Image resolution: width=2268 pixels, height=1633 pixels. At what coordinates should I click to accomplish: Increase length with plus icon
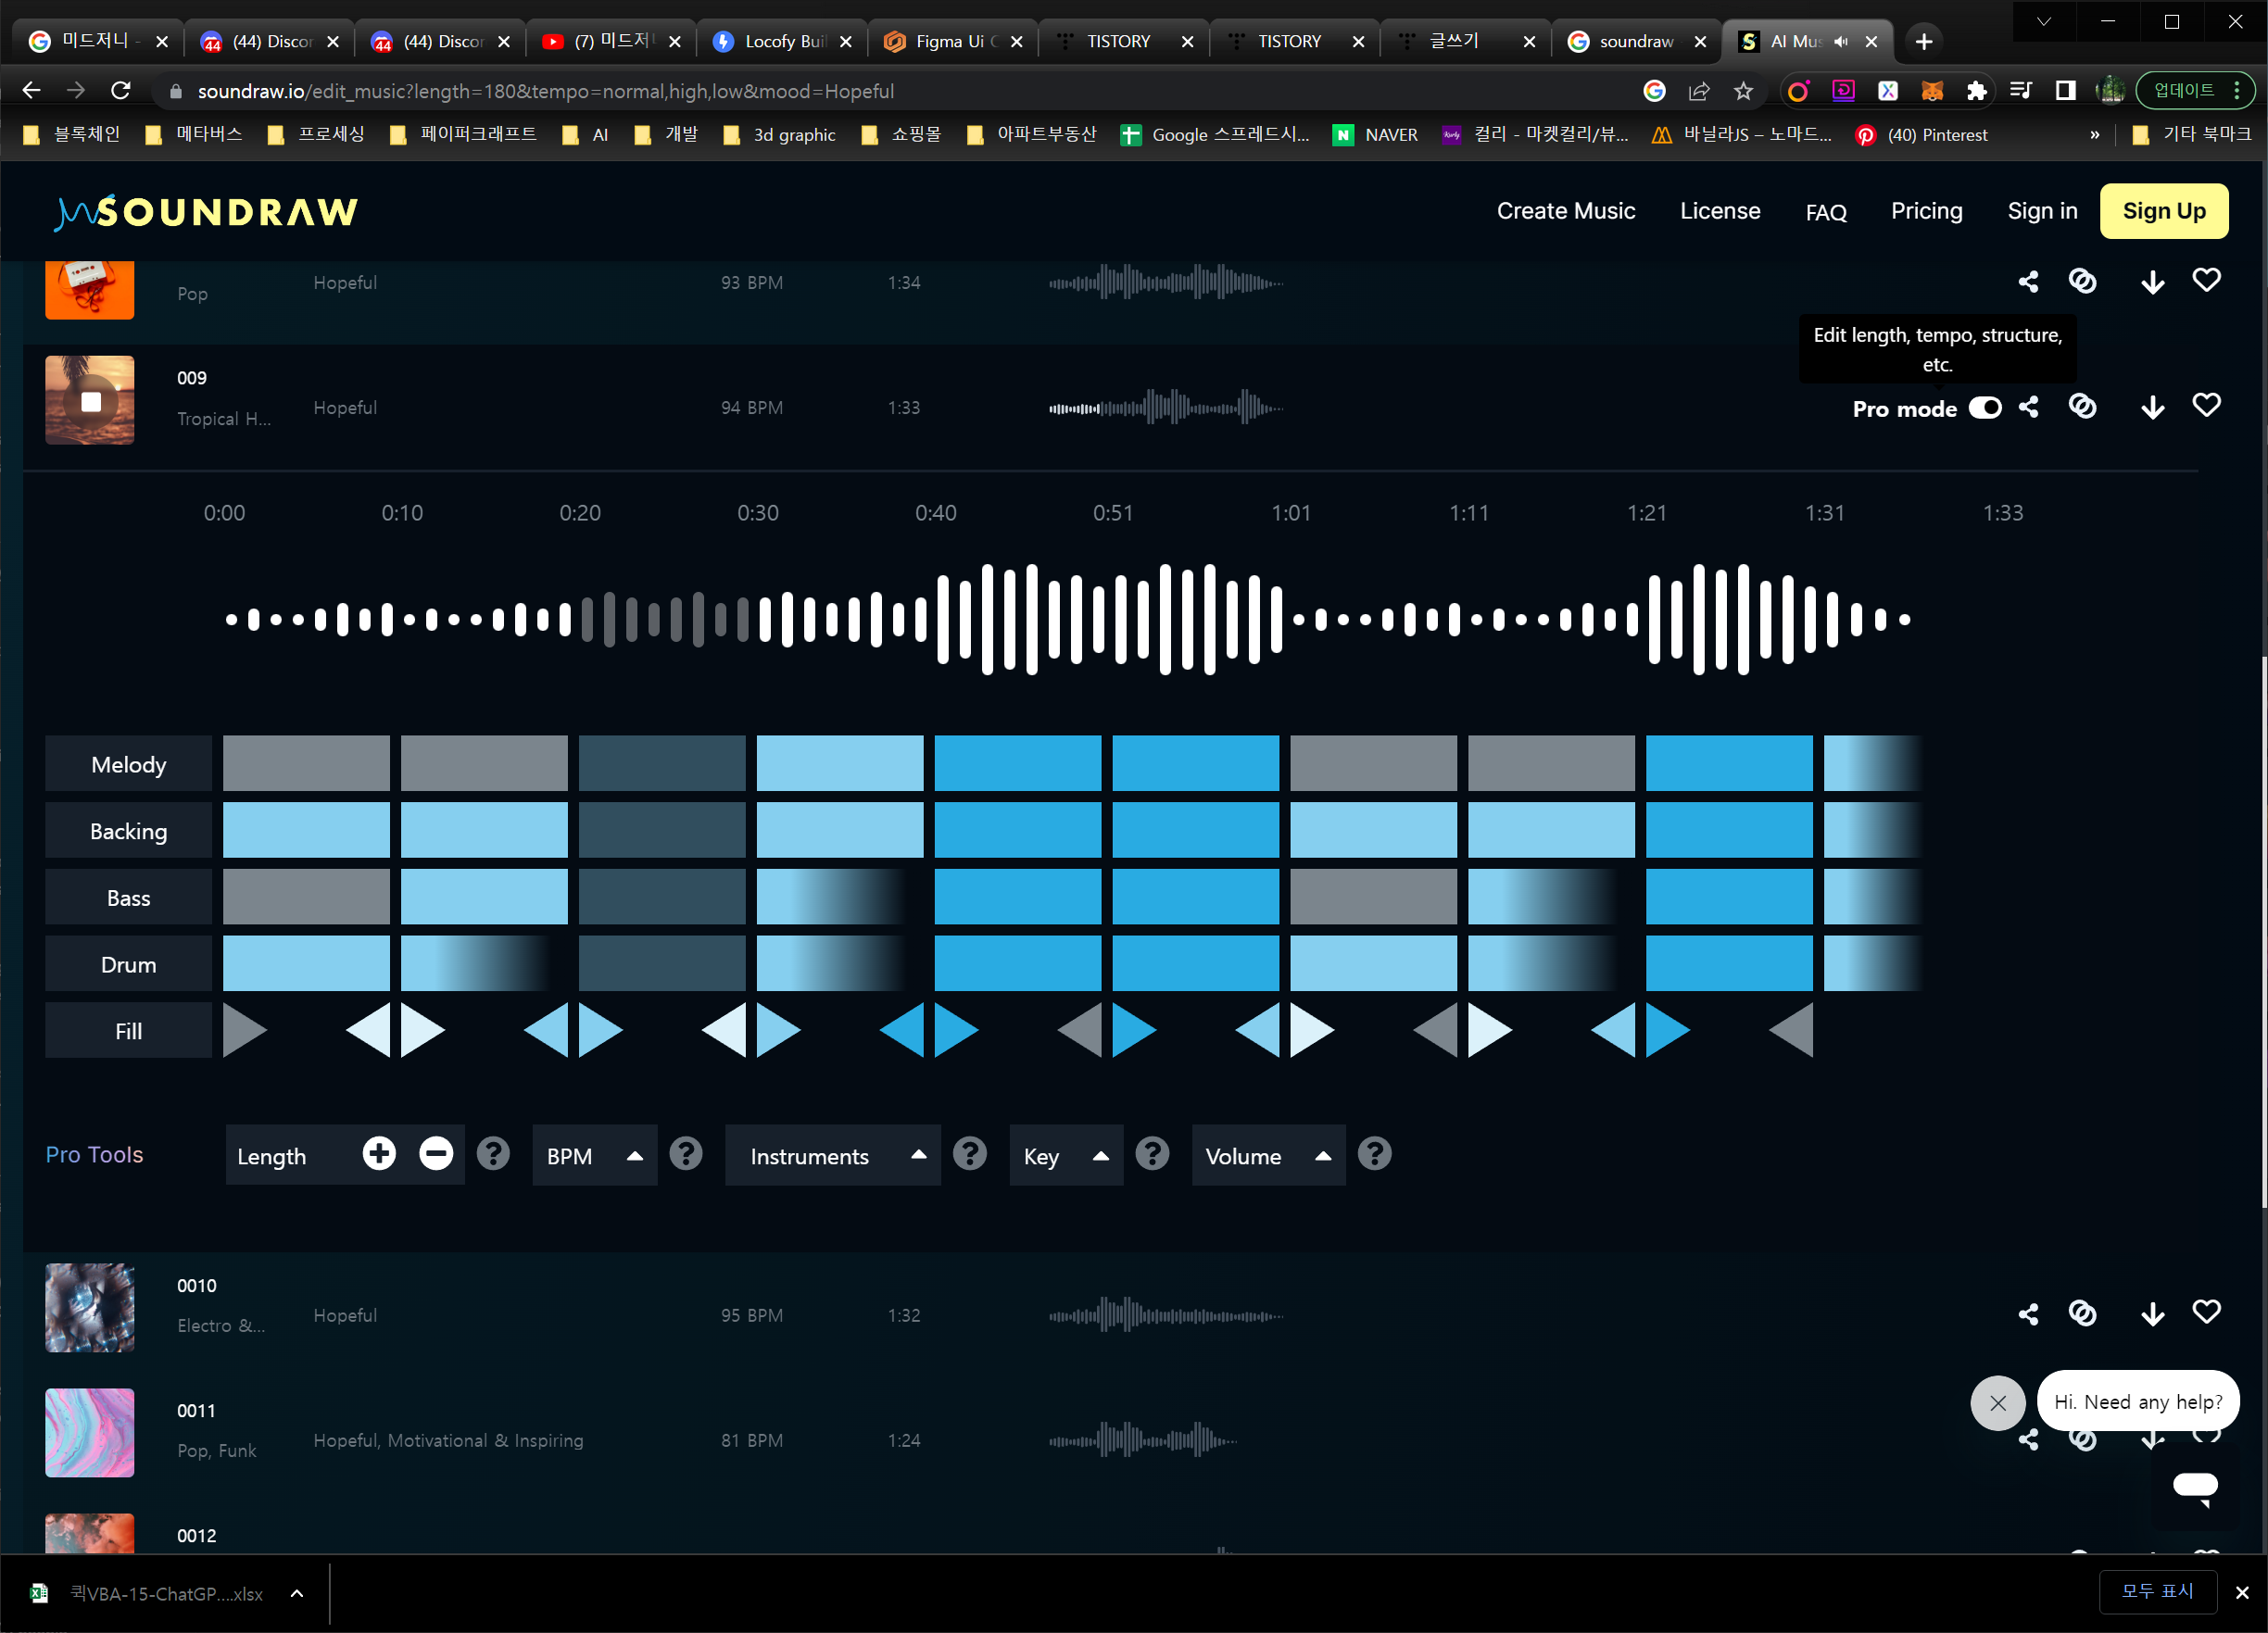379,1154
